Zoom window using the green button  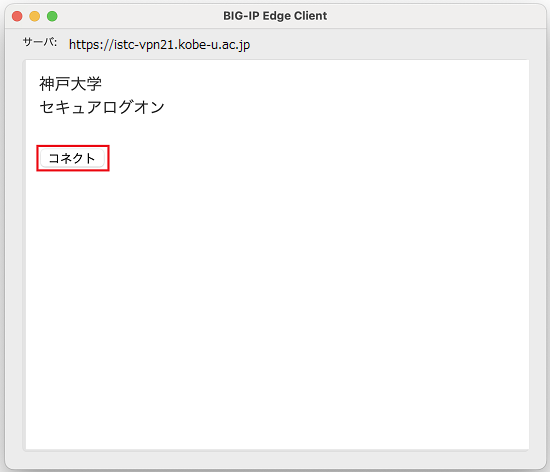pyautogui.click(x=52, y=16)
